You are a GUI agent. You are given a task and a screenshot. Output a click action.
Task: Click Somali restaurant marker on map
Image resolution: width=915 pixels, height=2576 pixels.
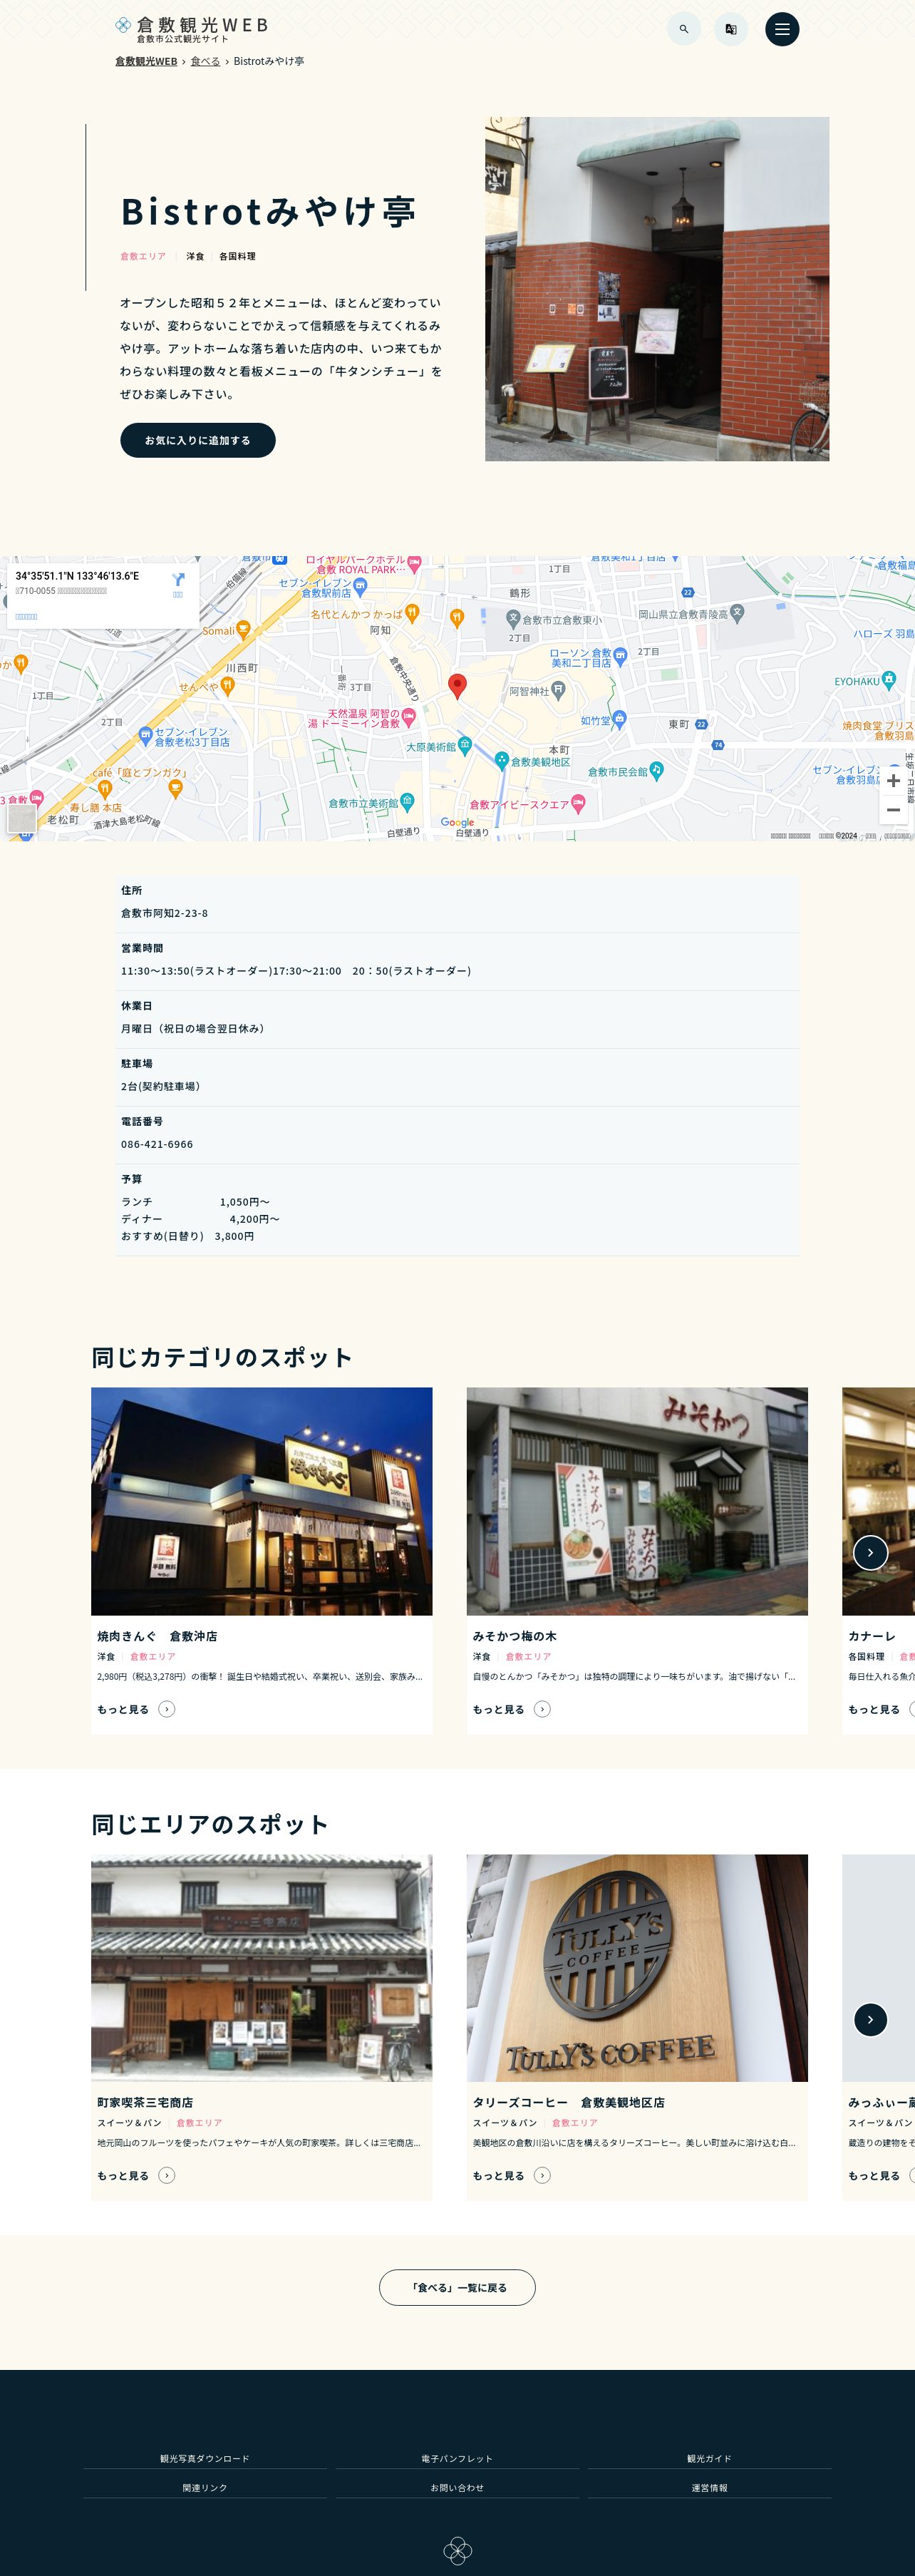(x=243, y=630)
